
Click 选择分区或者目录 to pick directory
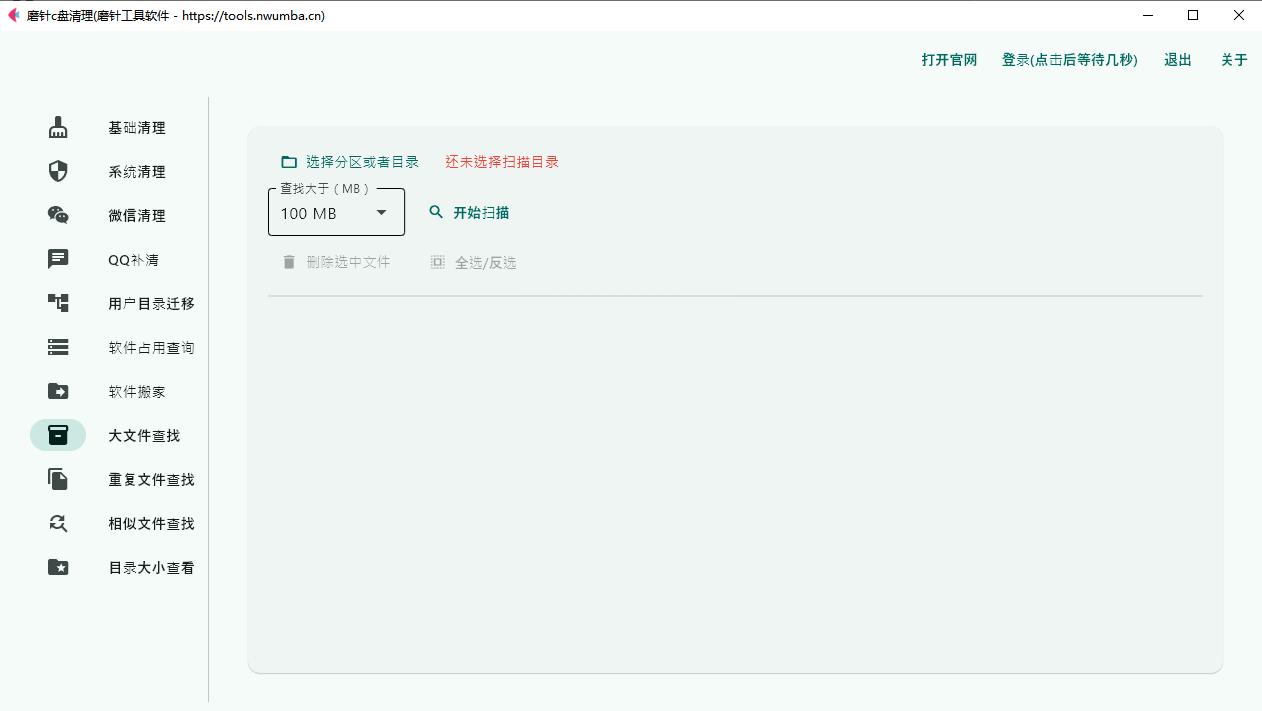[x=351, y=160]
